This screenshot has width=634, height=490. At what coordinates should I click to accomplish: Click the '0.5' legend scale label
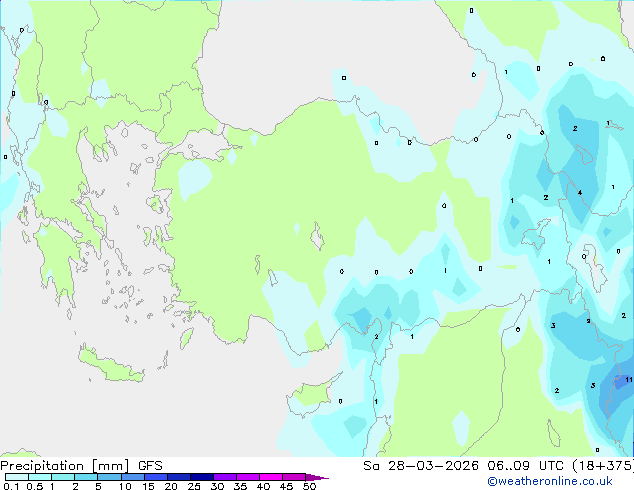35,486
